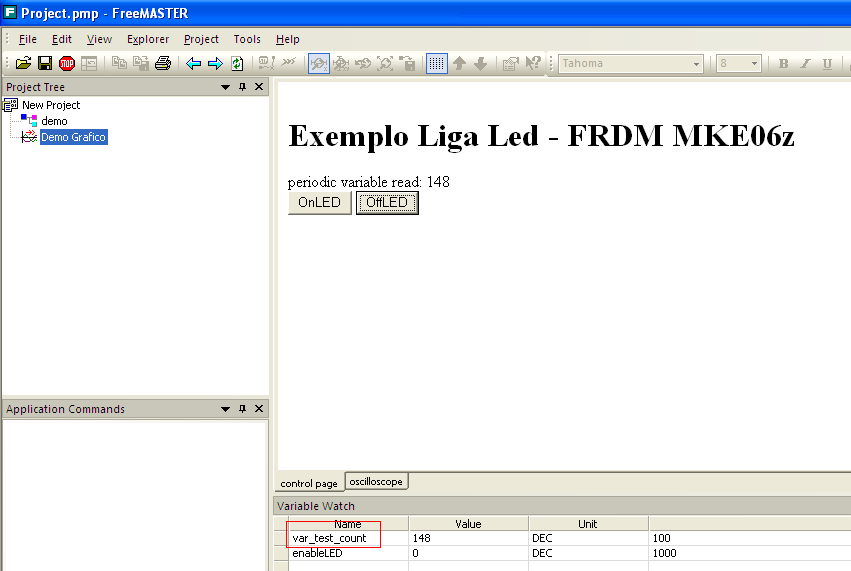Go back with the blue left arrow

pyautogui.click(x=193, y=64)
